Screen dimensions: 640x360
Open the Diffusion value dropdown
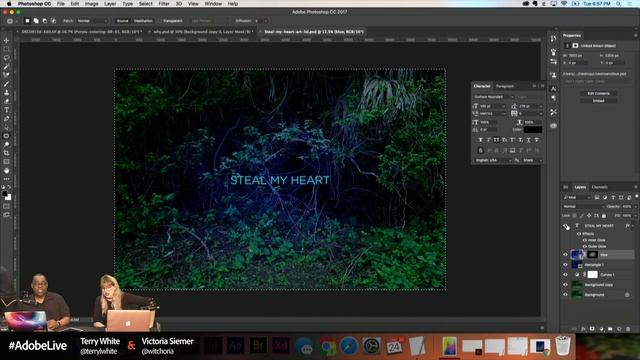(265, 21)
